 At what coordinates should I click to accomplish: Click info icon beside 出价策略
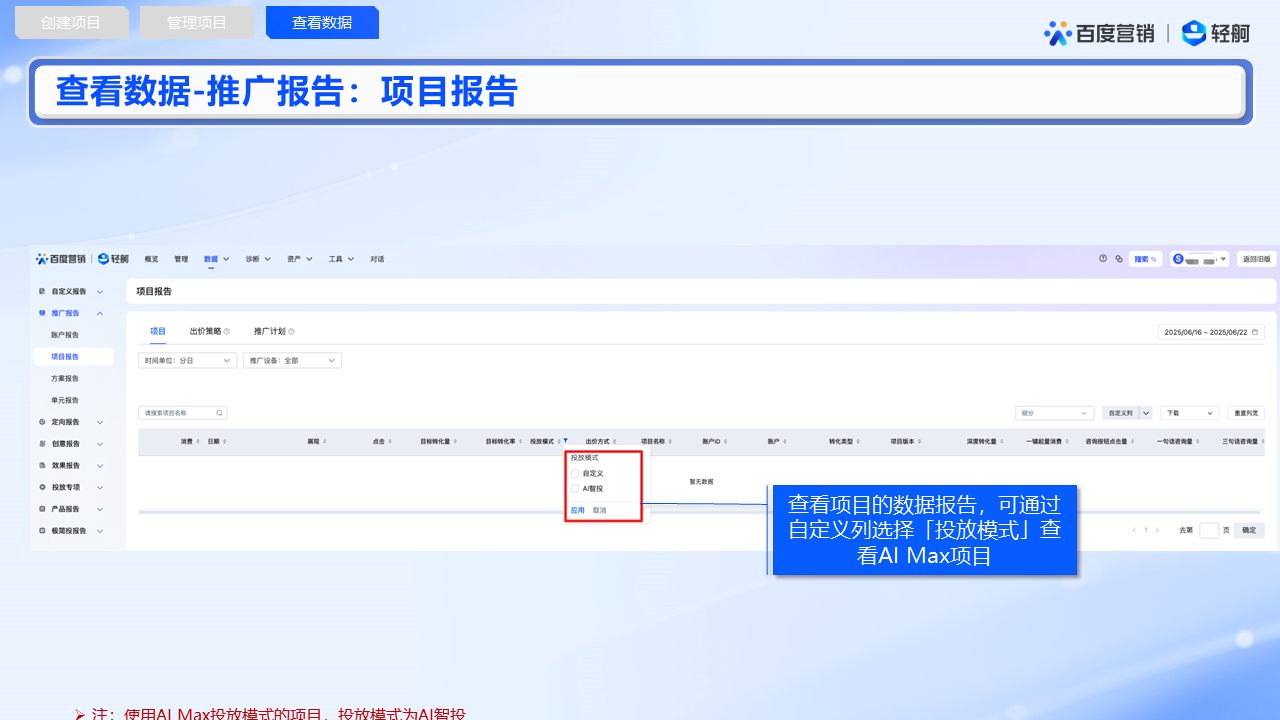coord(227,331)
